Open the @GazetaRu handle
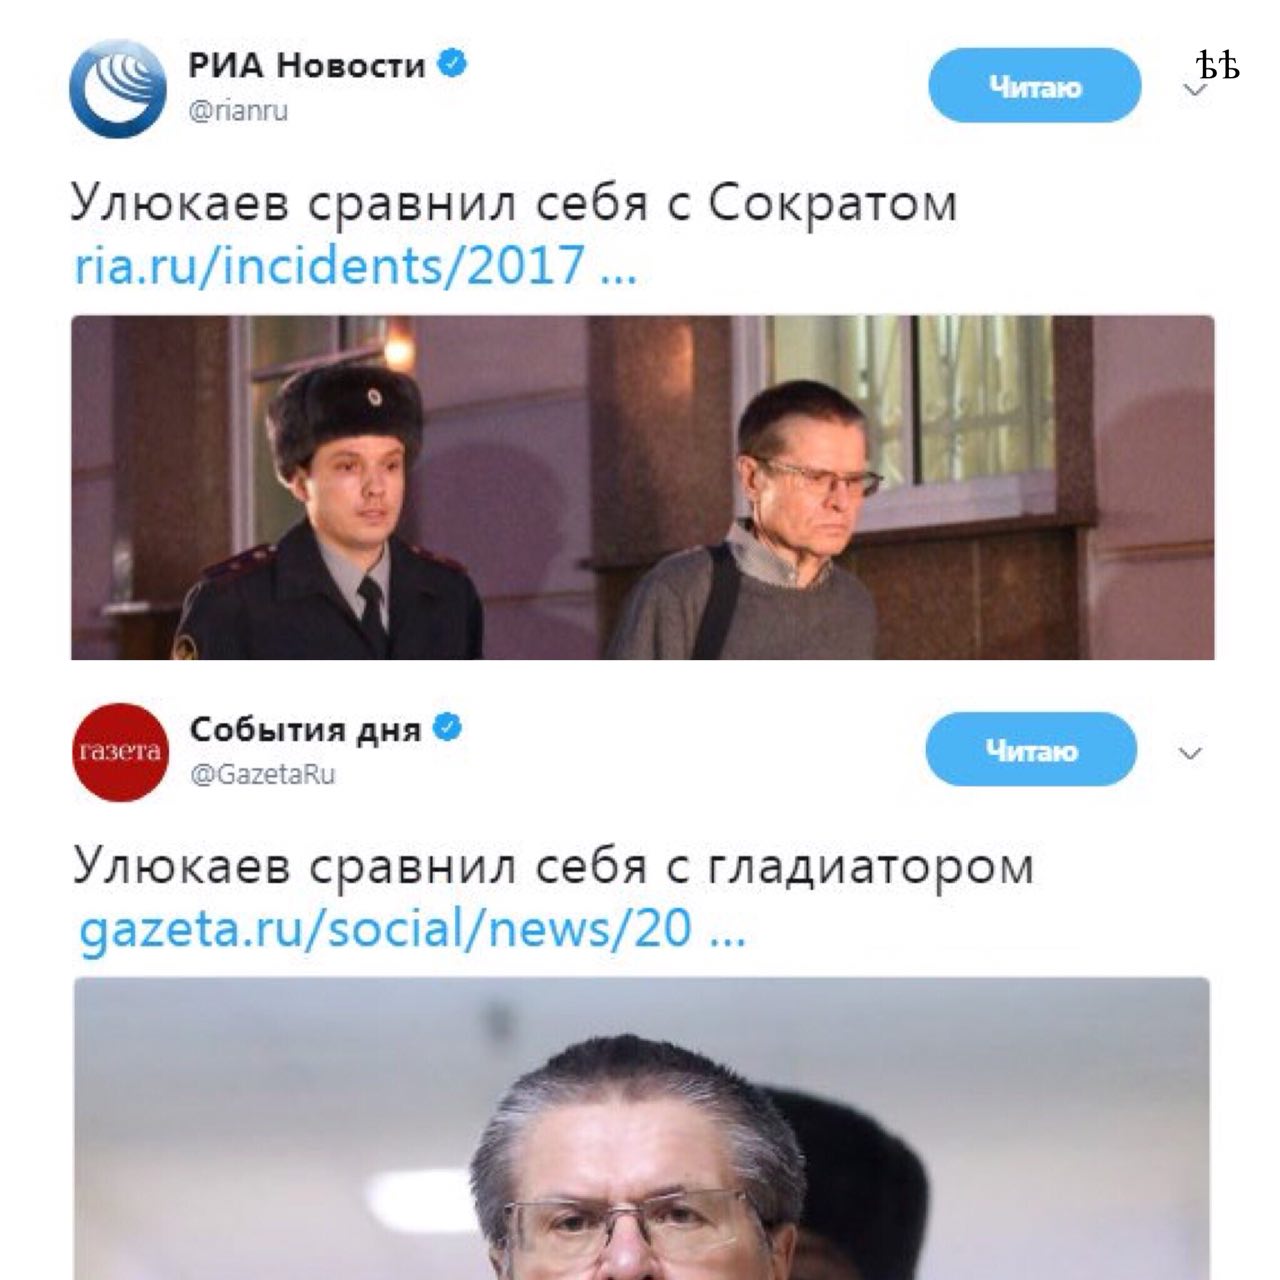 [262, 774]
